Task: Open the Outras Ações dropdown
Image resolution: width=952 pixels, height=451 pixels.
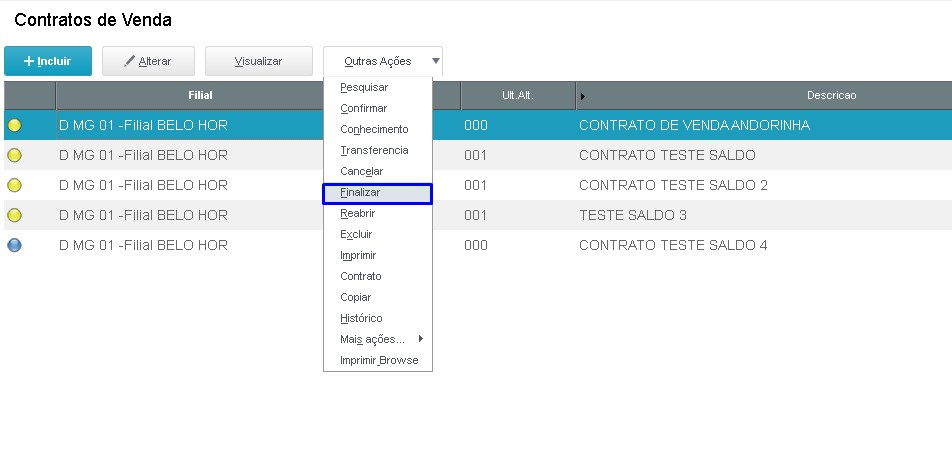Action: coord(382,61)
